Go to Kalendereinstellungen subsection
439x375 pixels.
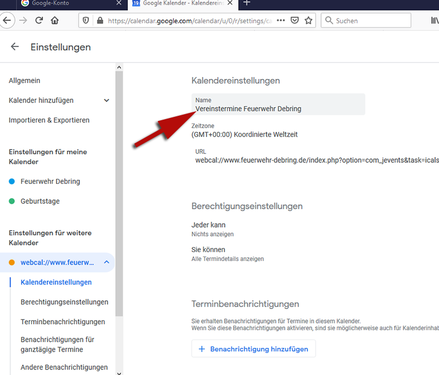[x=56, y=282]
